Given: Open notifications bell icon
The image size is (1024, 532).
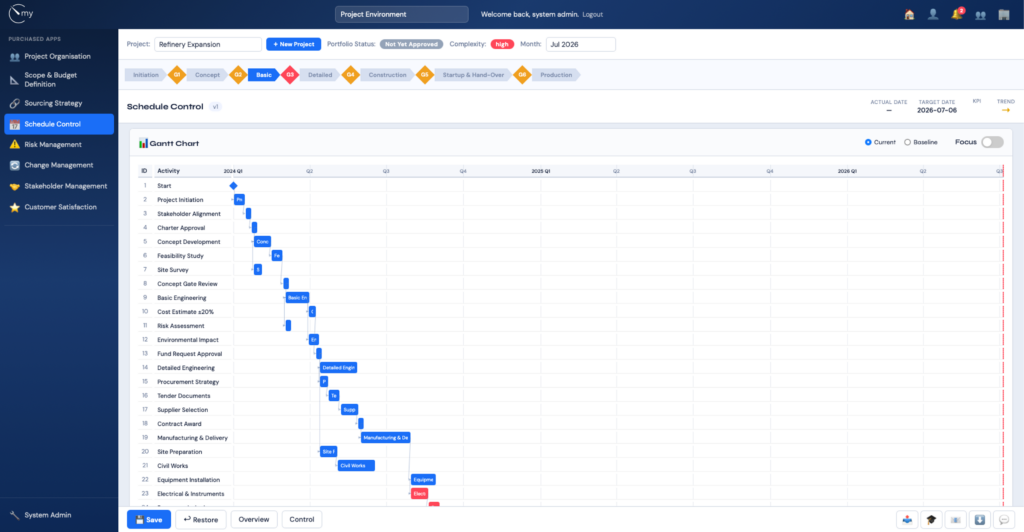Looking at the screenshot, I should point(957,14).
